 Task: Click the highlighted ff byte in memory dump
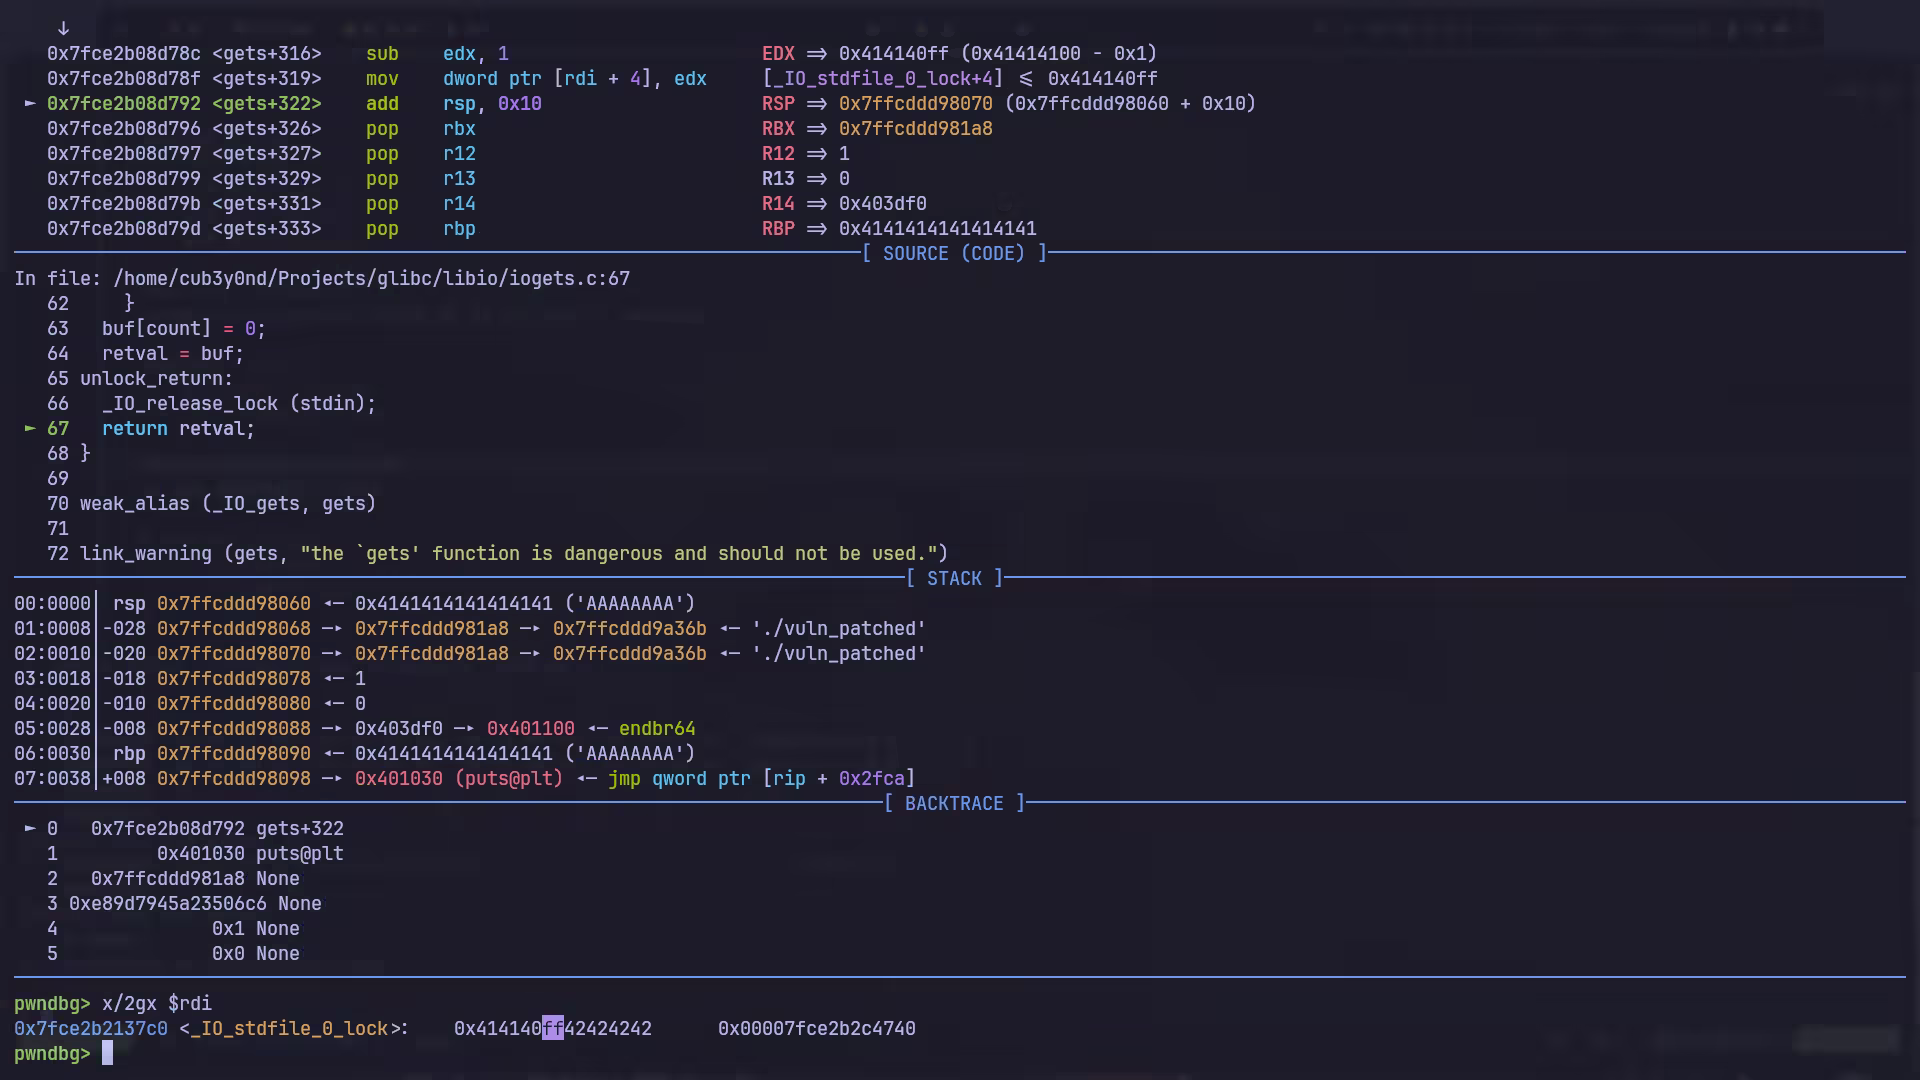pos(553,1028)
